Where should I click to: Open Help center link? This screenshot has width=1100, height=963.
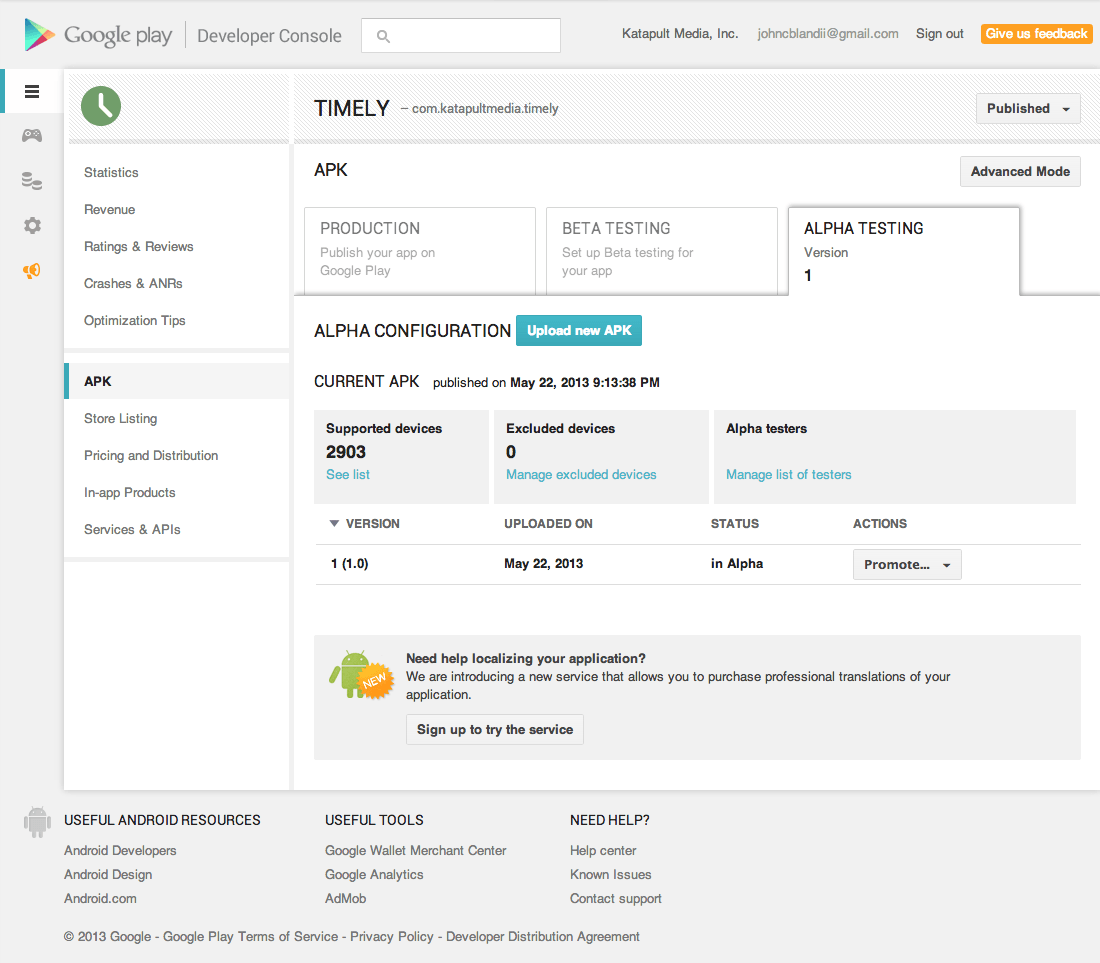[603, 851]
